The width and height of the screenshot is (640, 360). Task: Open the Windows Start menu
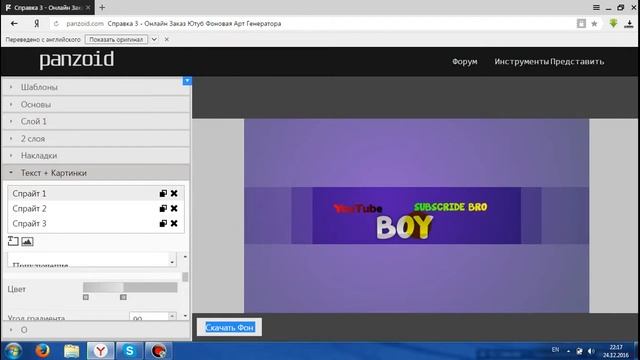click(13, 351)
